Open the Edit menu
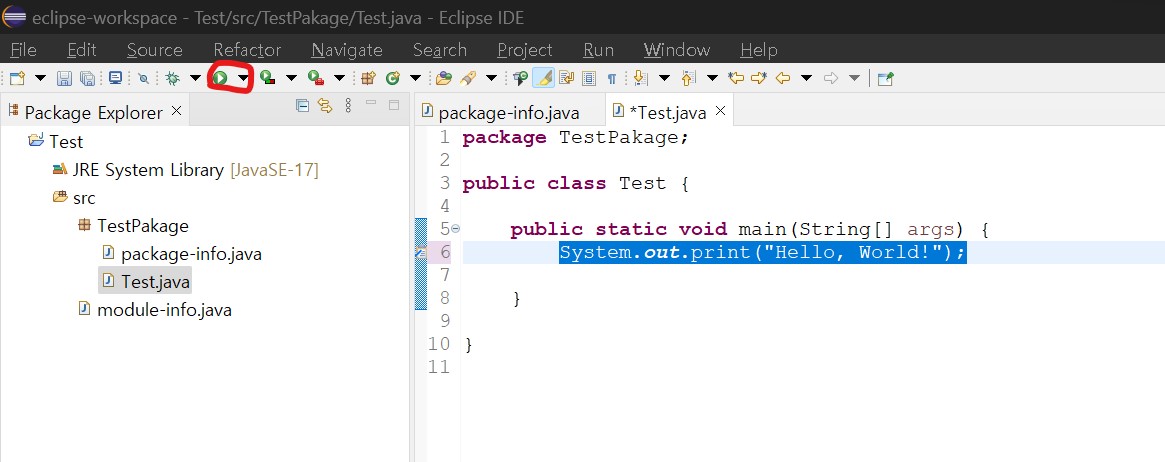The height and width of the screenshot is (462, 1165). coord(82,50)
